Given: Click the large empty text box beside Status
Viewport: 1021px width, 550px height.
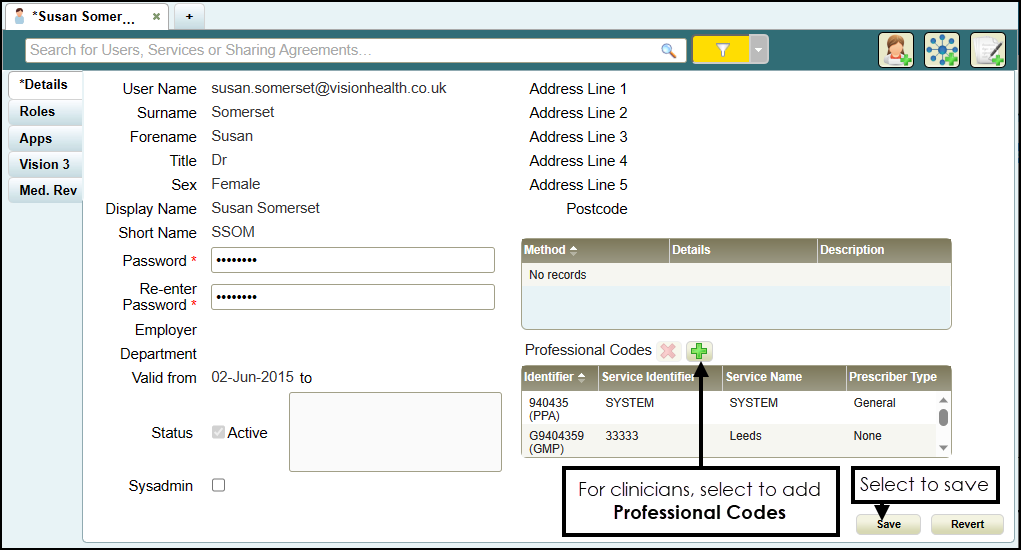Looking at the screenshot, I should point(395,432).
